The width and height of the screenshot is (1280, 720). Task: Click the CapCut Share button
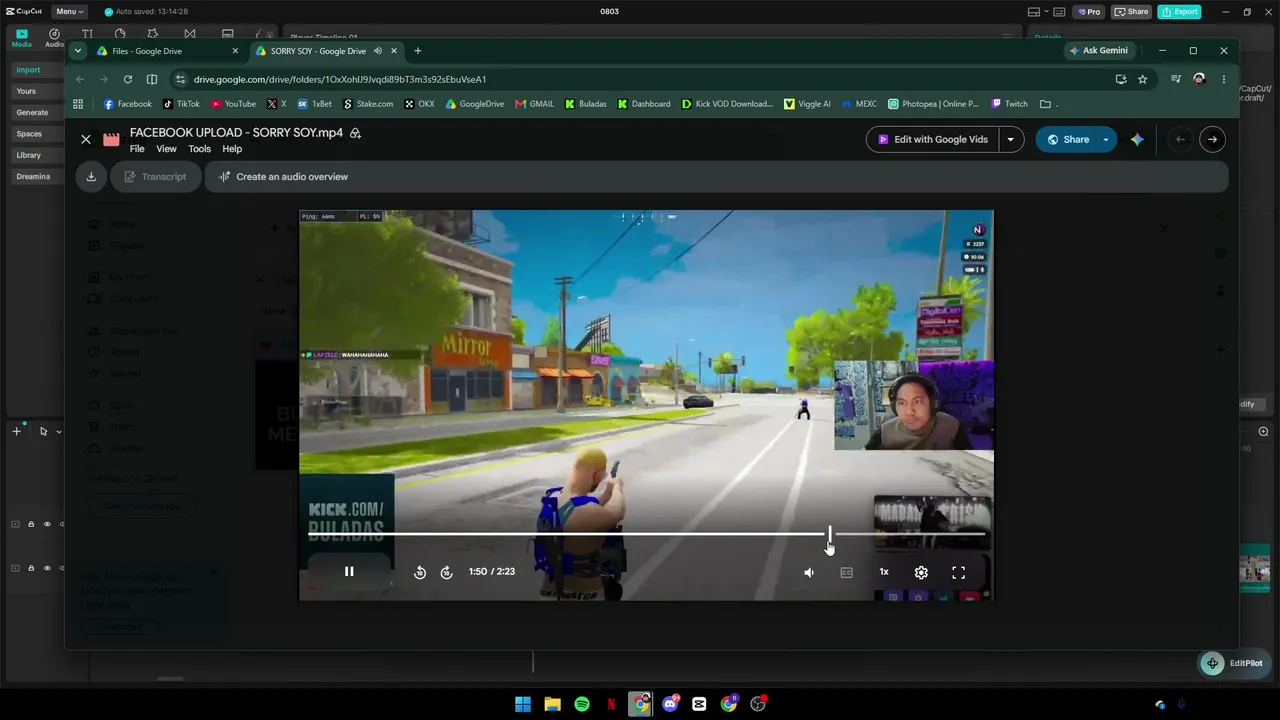point(1132,12)
